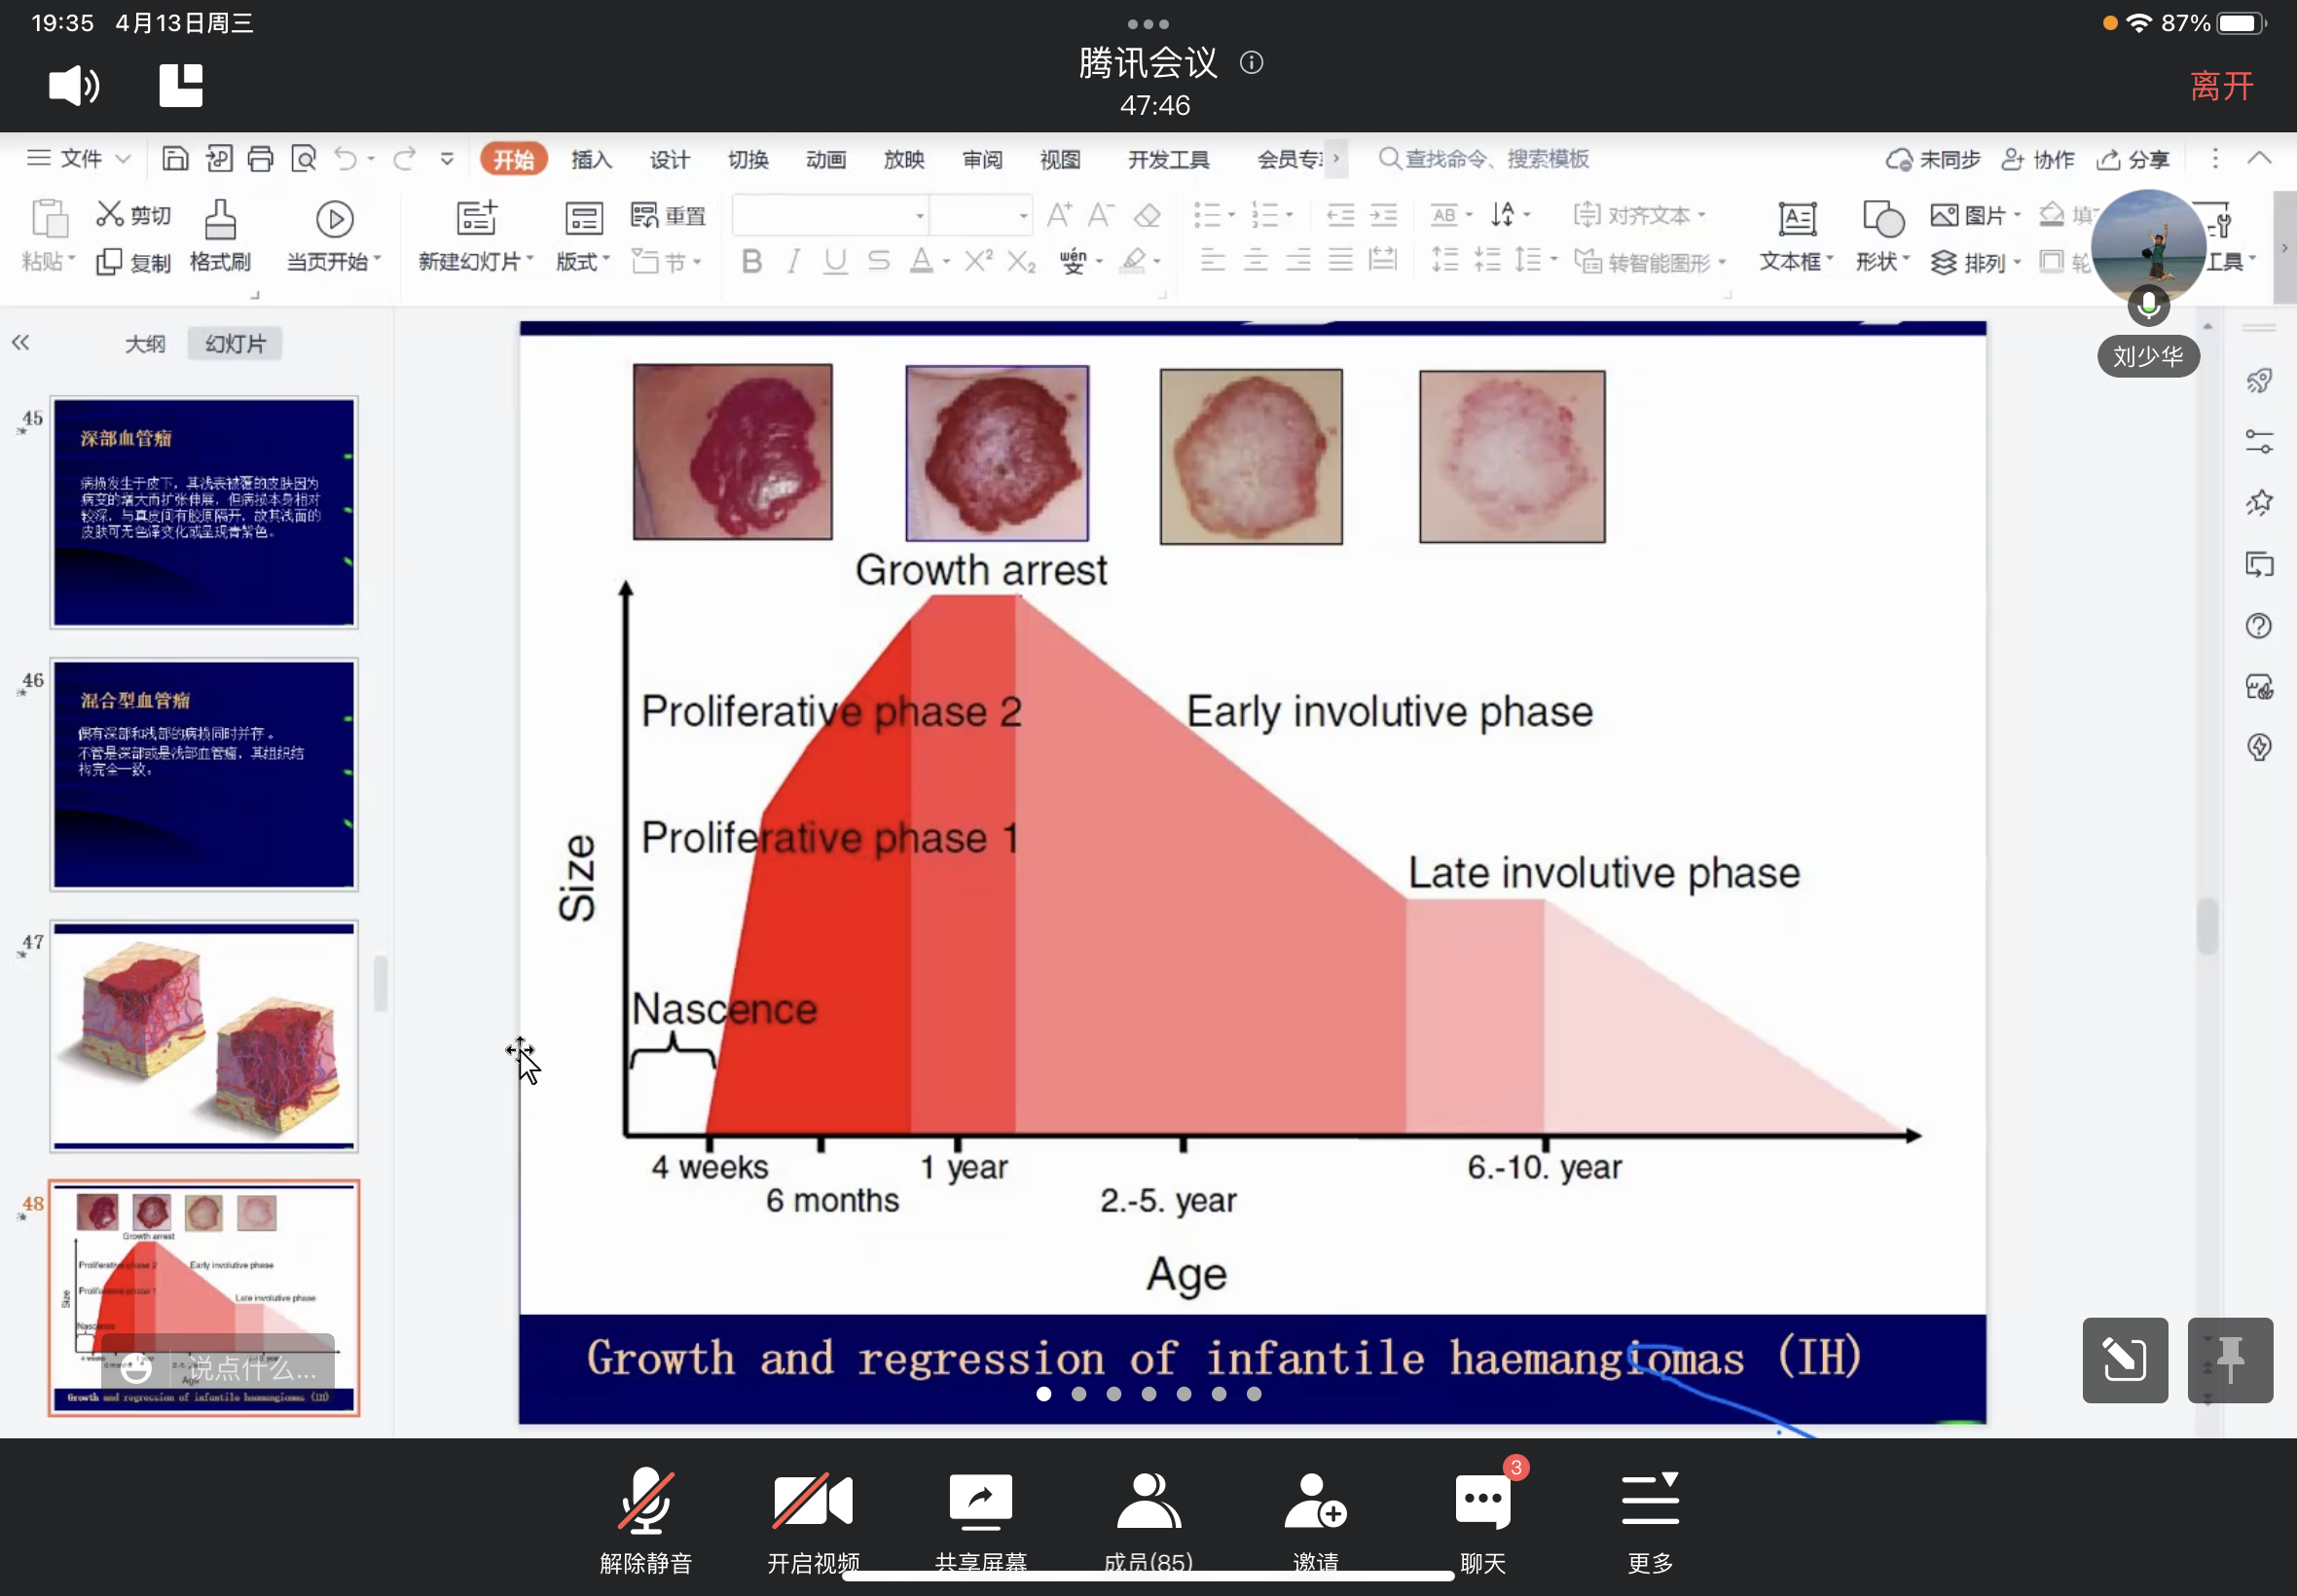This screenshot has width=2297, height=1596.
Task: Click the annotation pen button
Action: 2124,1360
